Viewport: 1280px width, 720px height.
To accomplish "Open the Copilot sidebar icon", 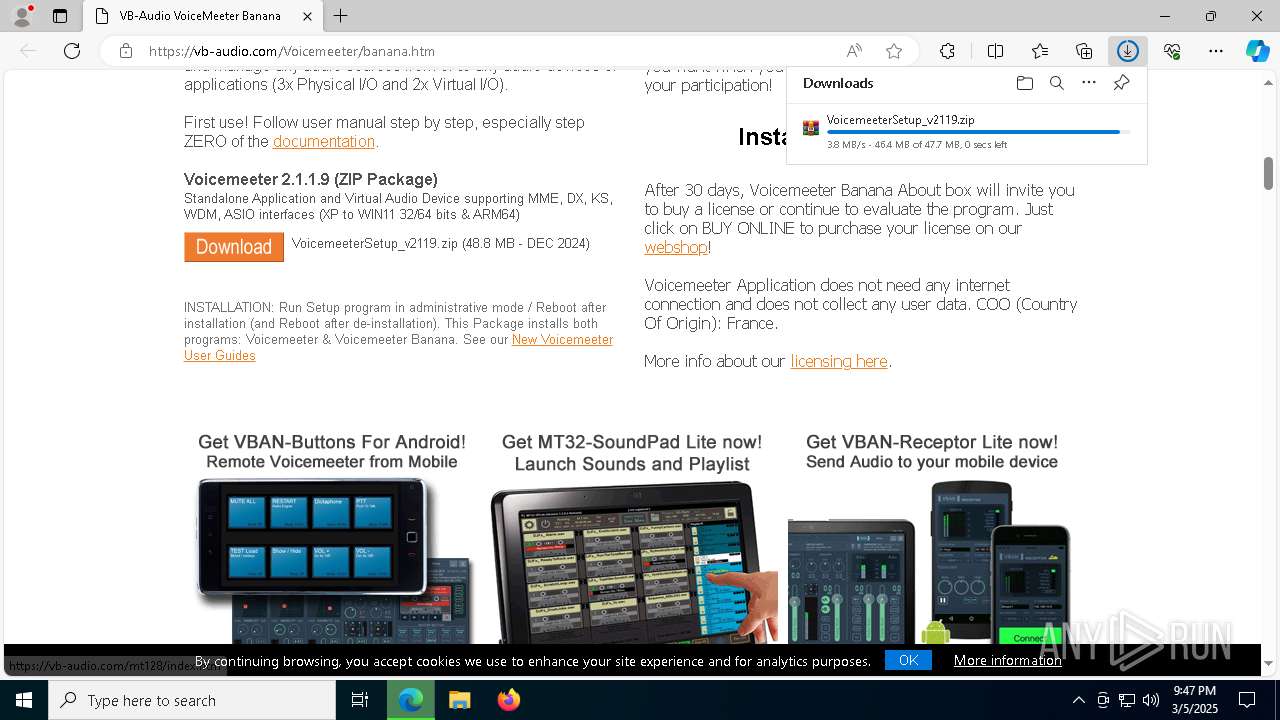I will [x=1257, y=51].
